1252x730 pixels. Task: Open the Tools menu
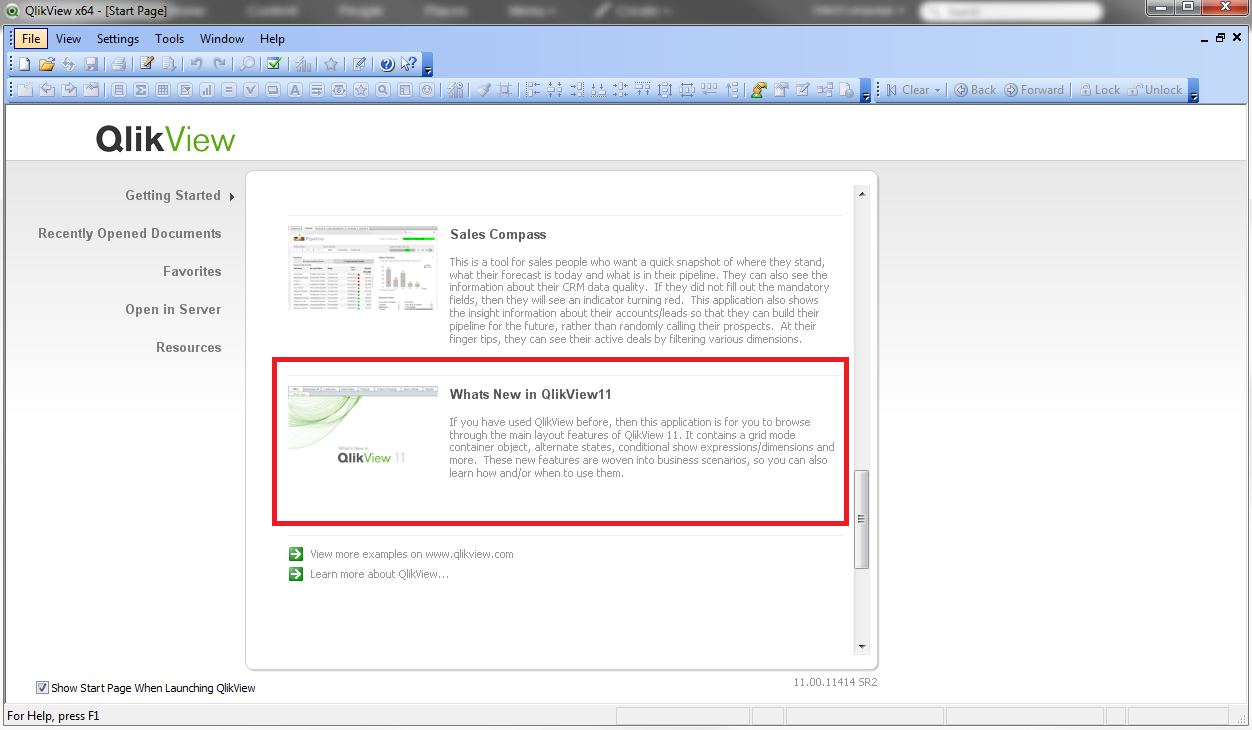click(x=169, y=39)
